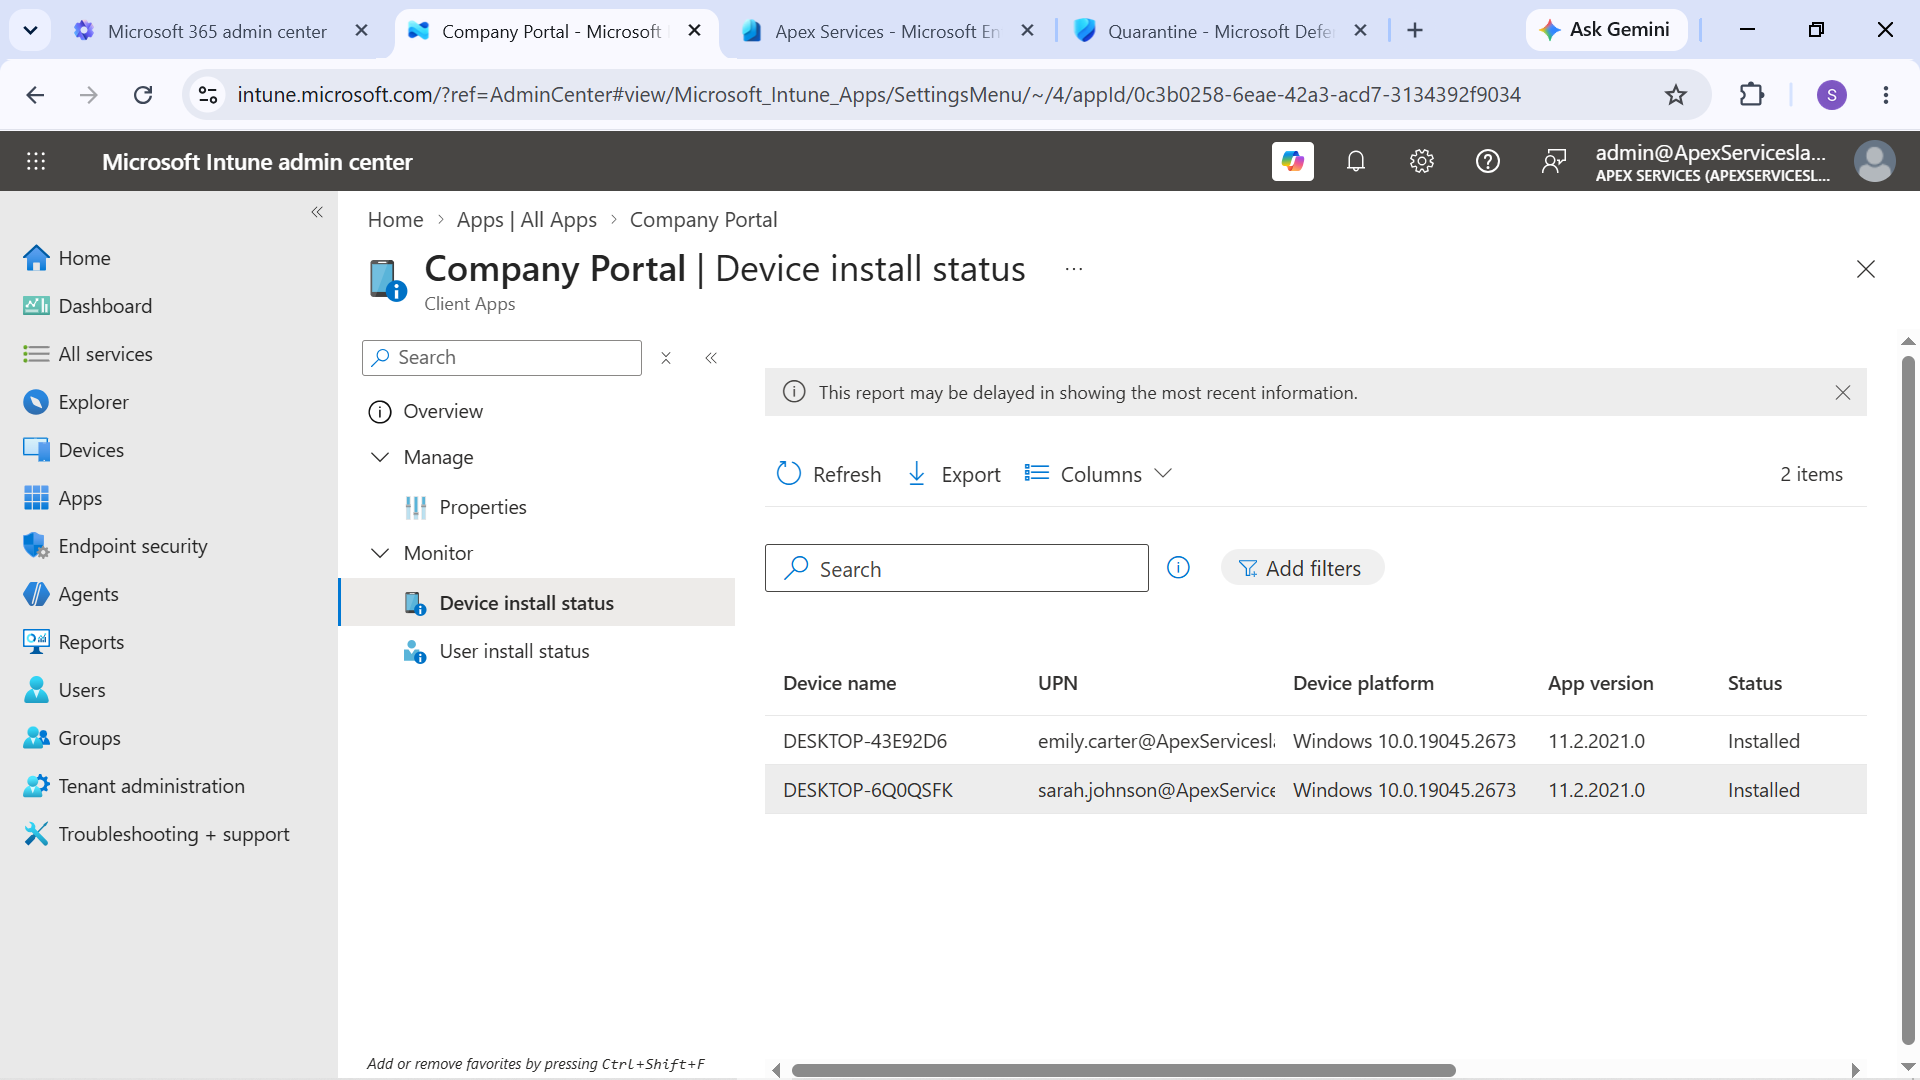The height and width of the screenshot is (1080, 1920).
Task: Open notifications bell icon
Action: click(x=1356, y=161)
